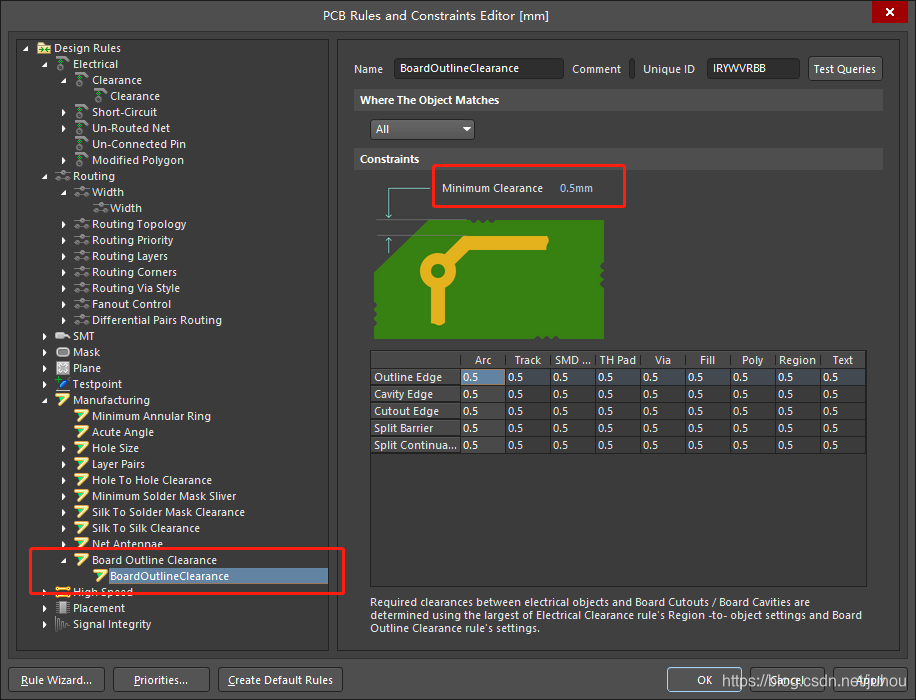The width and height of the screenshot is (916, 700).
Task: Select the Hole To Hole Clearance rule
Action: tap(152, 480)
